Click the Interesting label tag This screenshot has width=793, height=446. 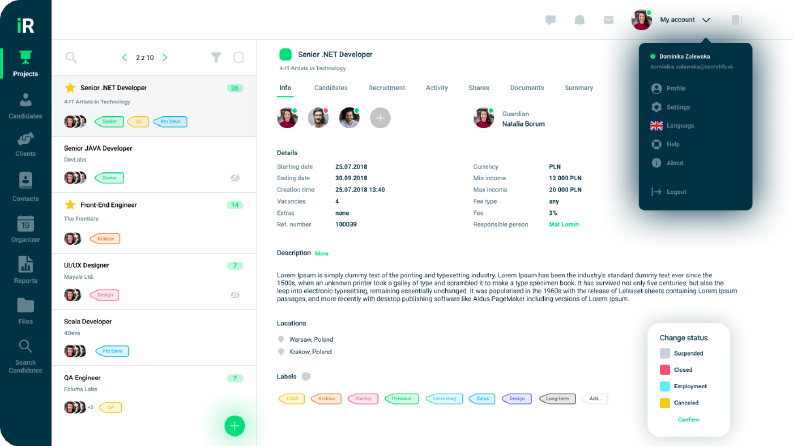(444, 398)
